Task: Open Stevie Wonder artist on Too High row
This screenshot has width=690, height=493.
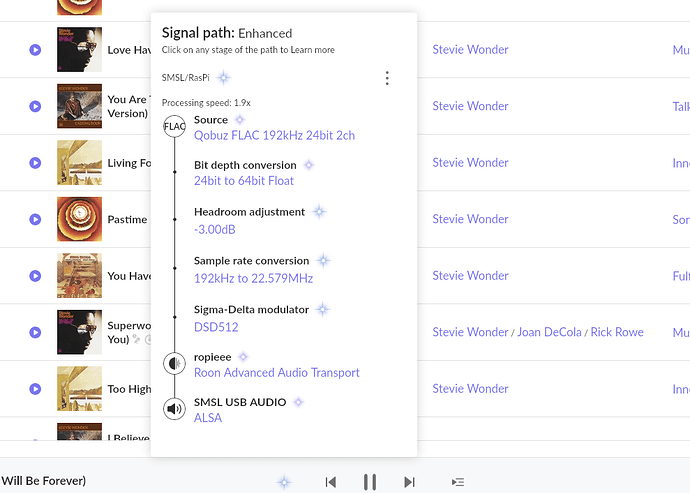Action: pos(470,388)
